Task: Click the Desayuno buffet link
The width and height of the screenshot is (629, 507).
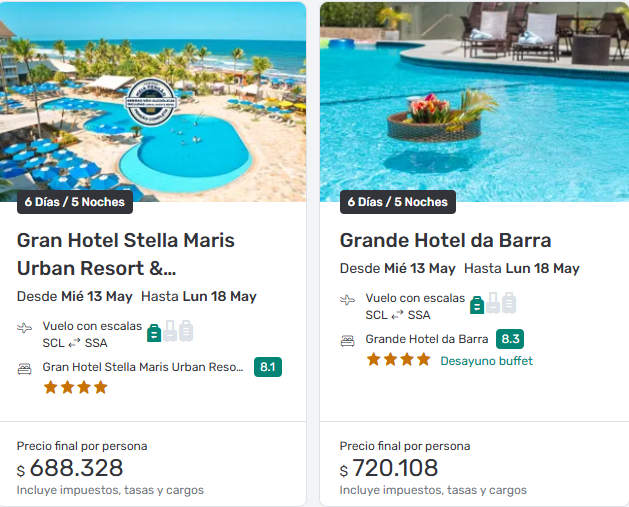Action: point(486,361)
